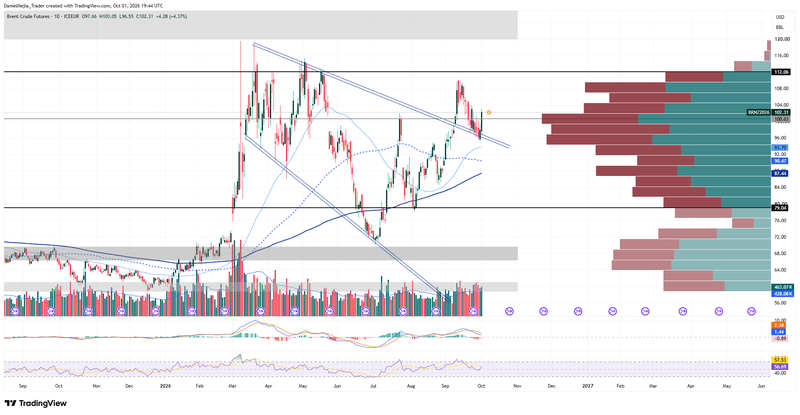Click the 463.07K volume label

point(782,287)
